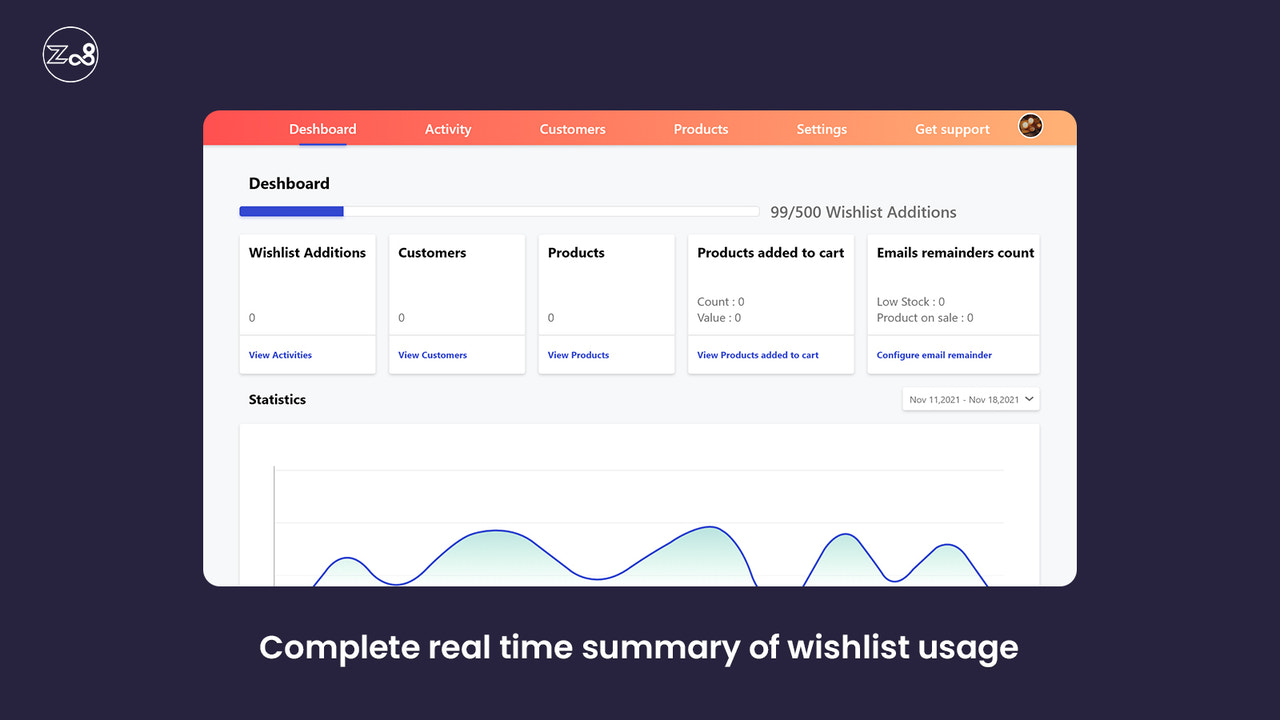This screenshot has width=1280, height=720.
Task: Select the Deshboard tab
Action: click(x=322, y=129)
